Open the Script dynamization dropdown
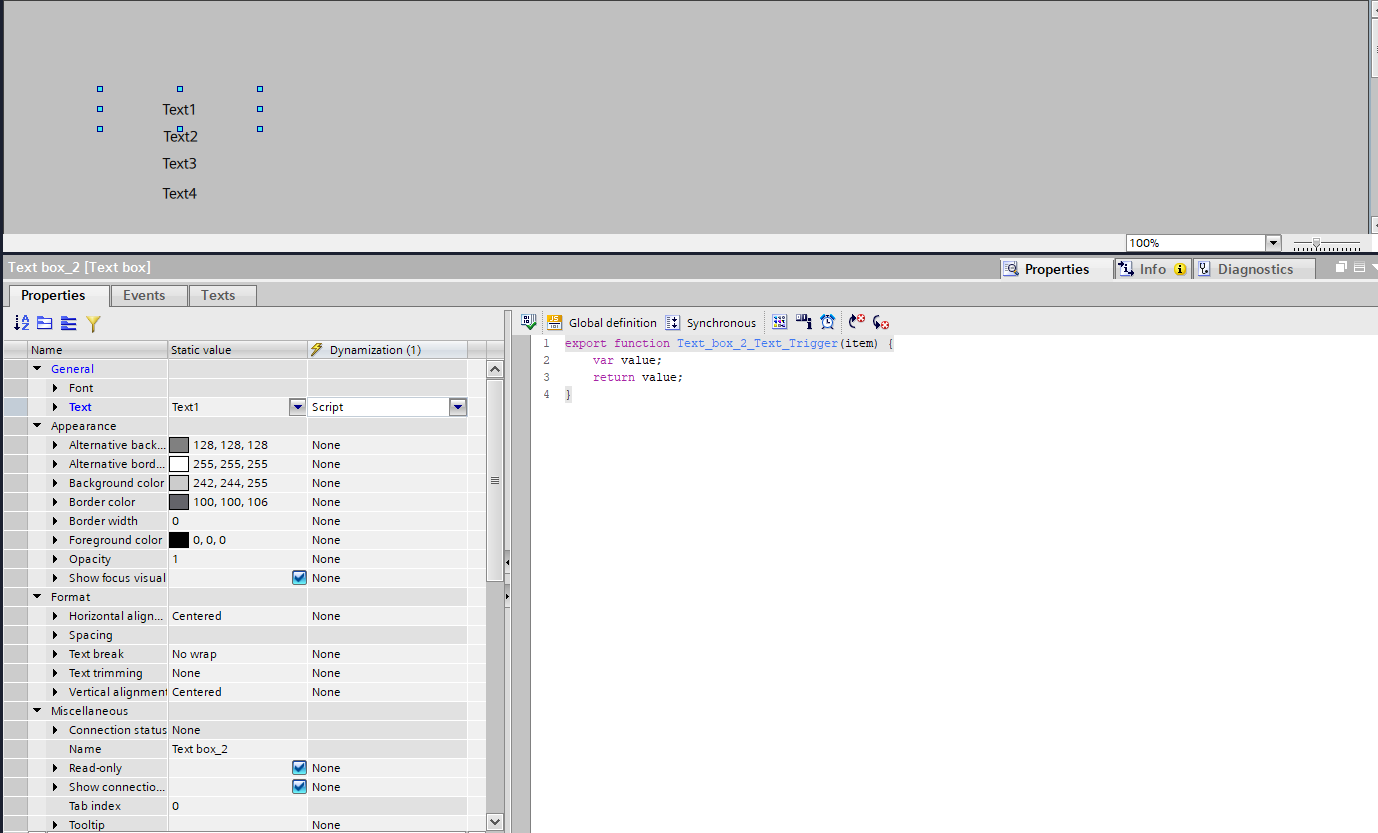Screen dimensions: 1378x833 [x=457, y=407]
